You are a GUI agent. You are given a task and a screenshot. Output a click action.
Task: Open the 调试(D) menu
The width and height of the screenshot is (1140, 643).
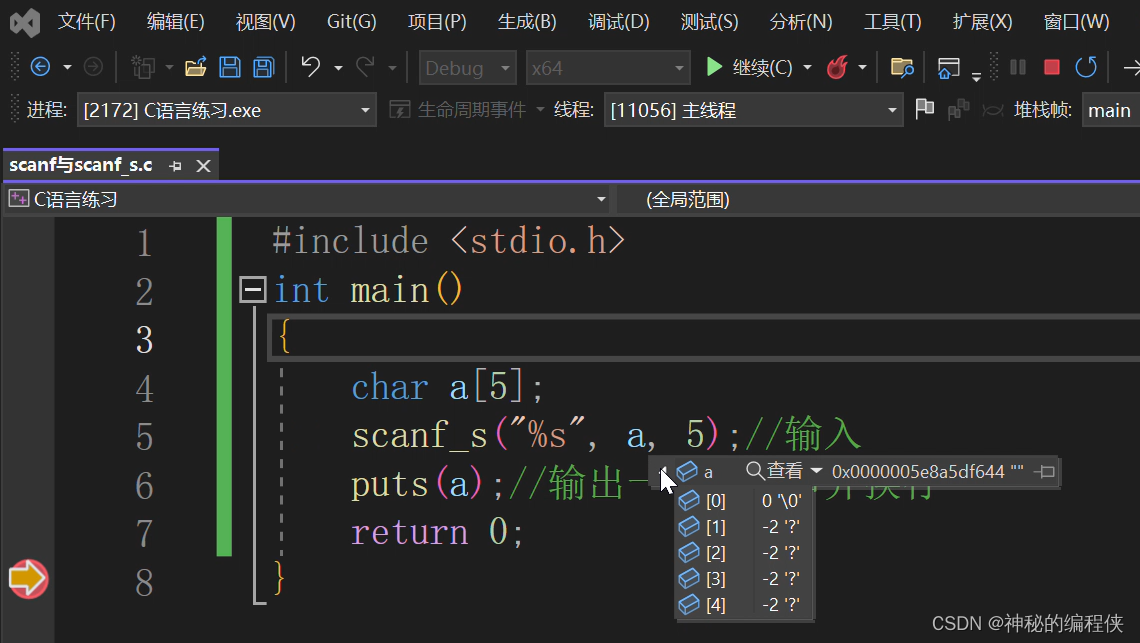(618, 21)
